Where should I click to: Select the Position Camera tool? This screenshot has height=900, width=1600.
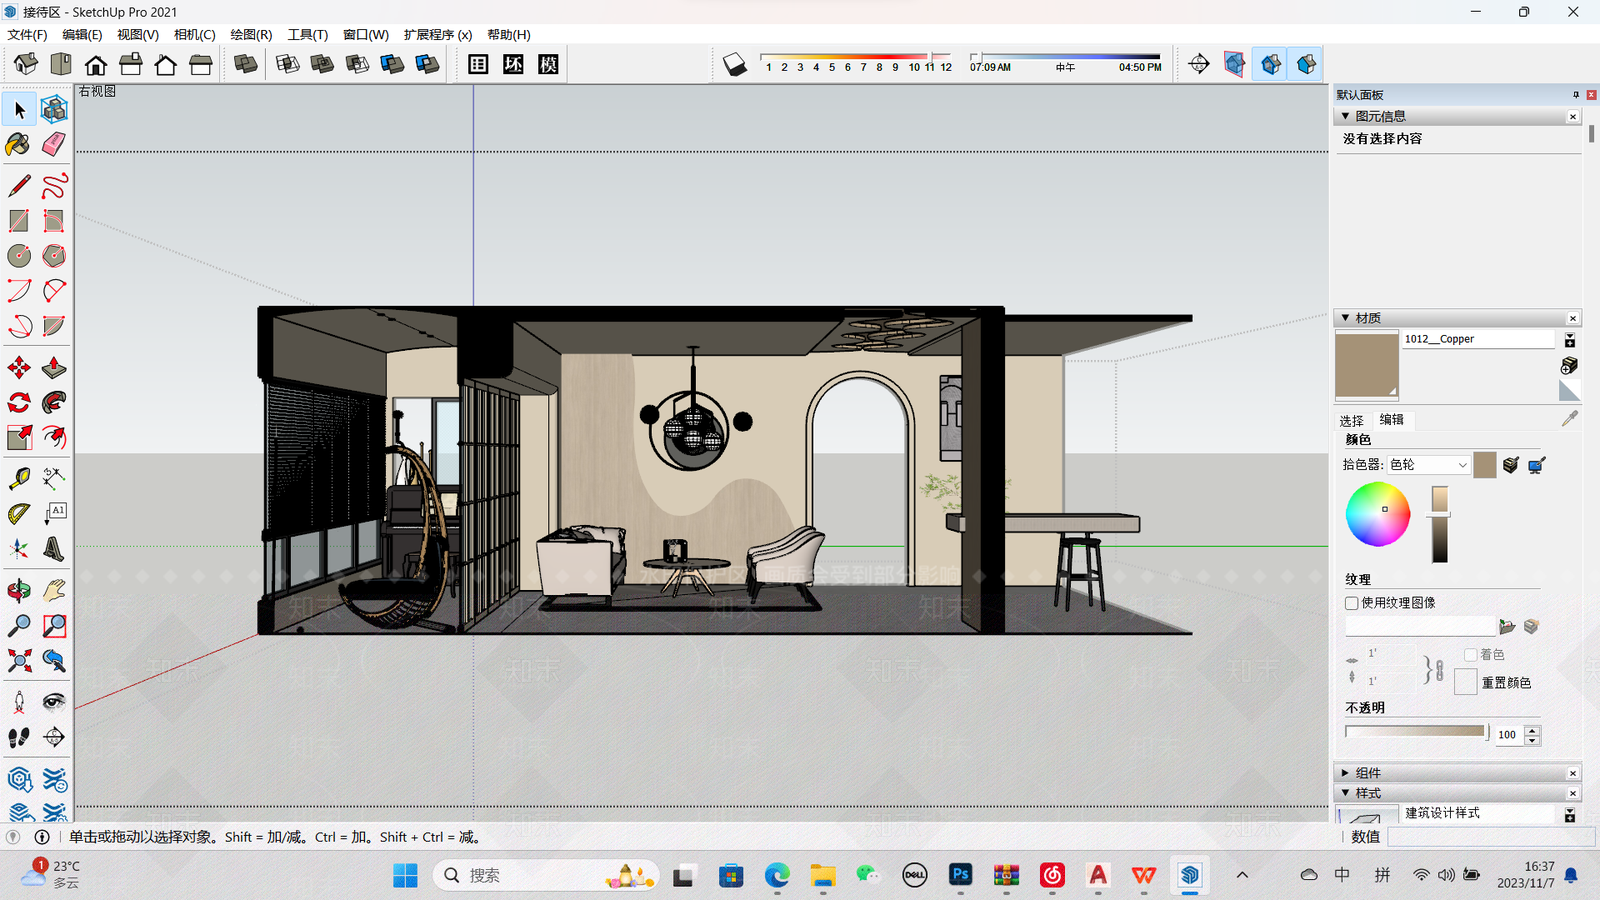click(x=19, y=703)
